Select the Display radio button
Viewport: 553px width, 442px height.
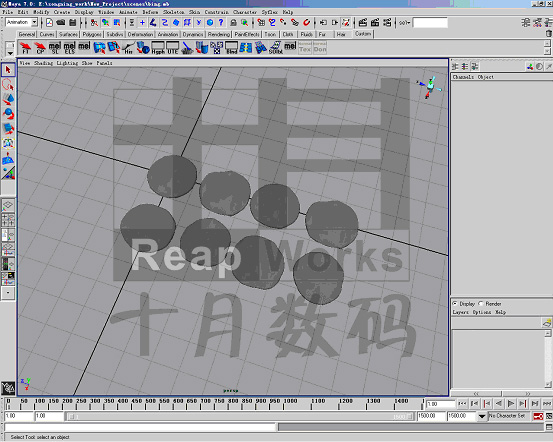(x=455, y=304)
